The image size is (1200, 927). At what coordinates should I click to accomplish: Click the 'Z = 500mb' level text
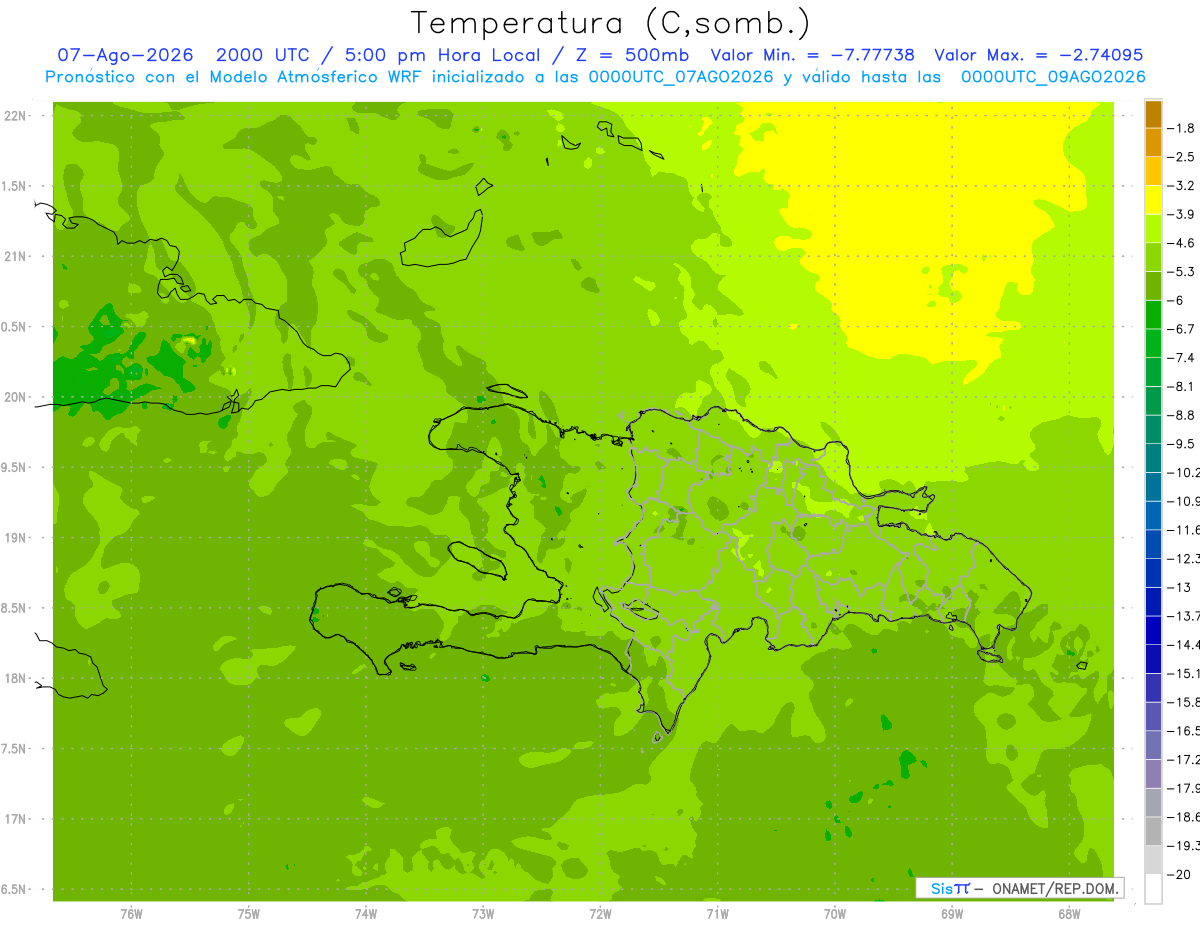(x=632, y=55)
